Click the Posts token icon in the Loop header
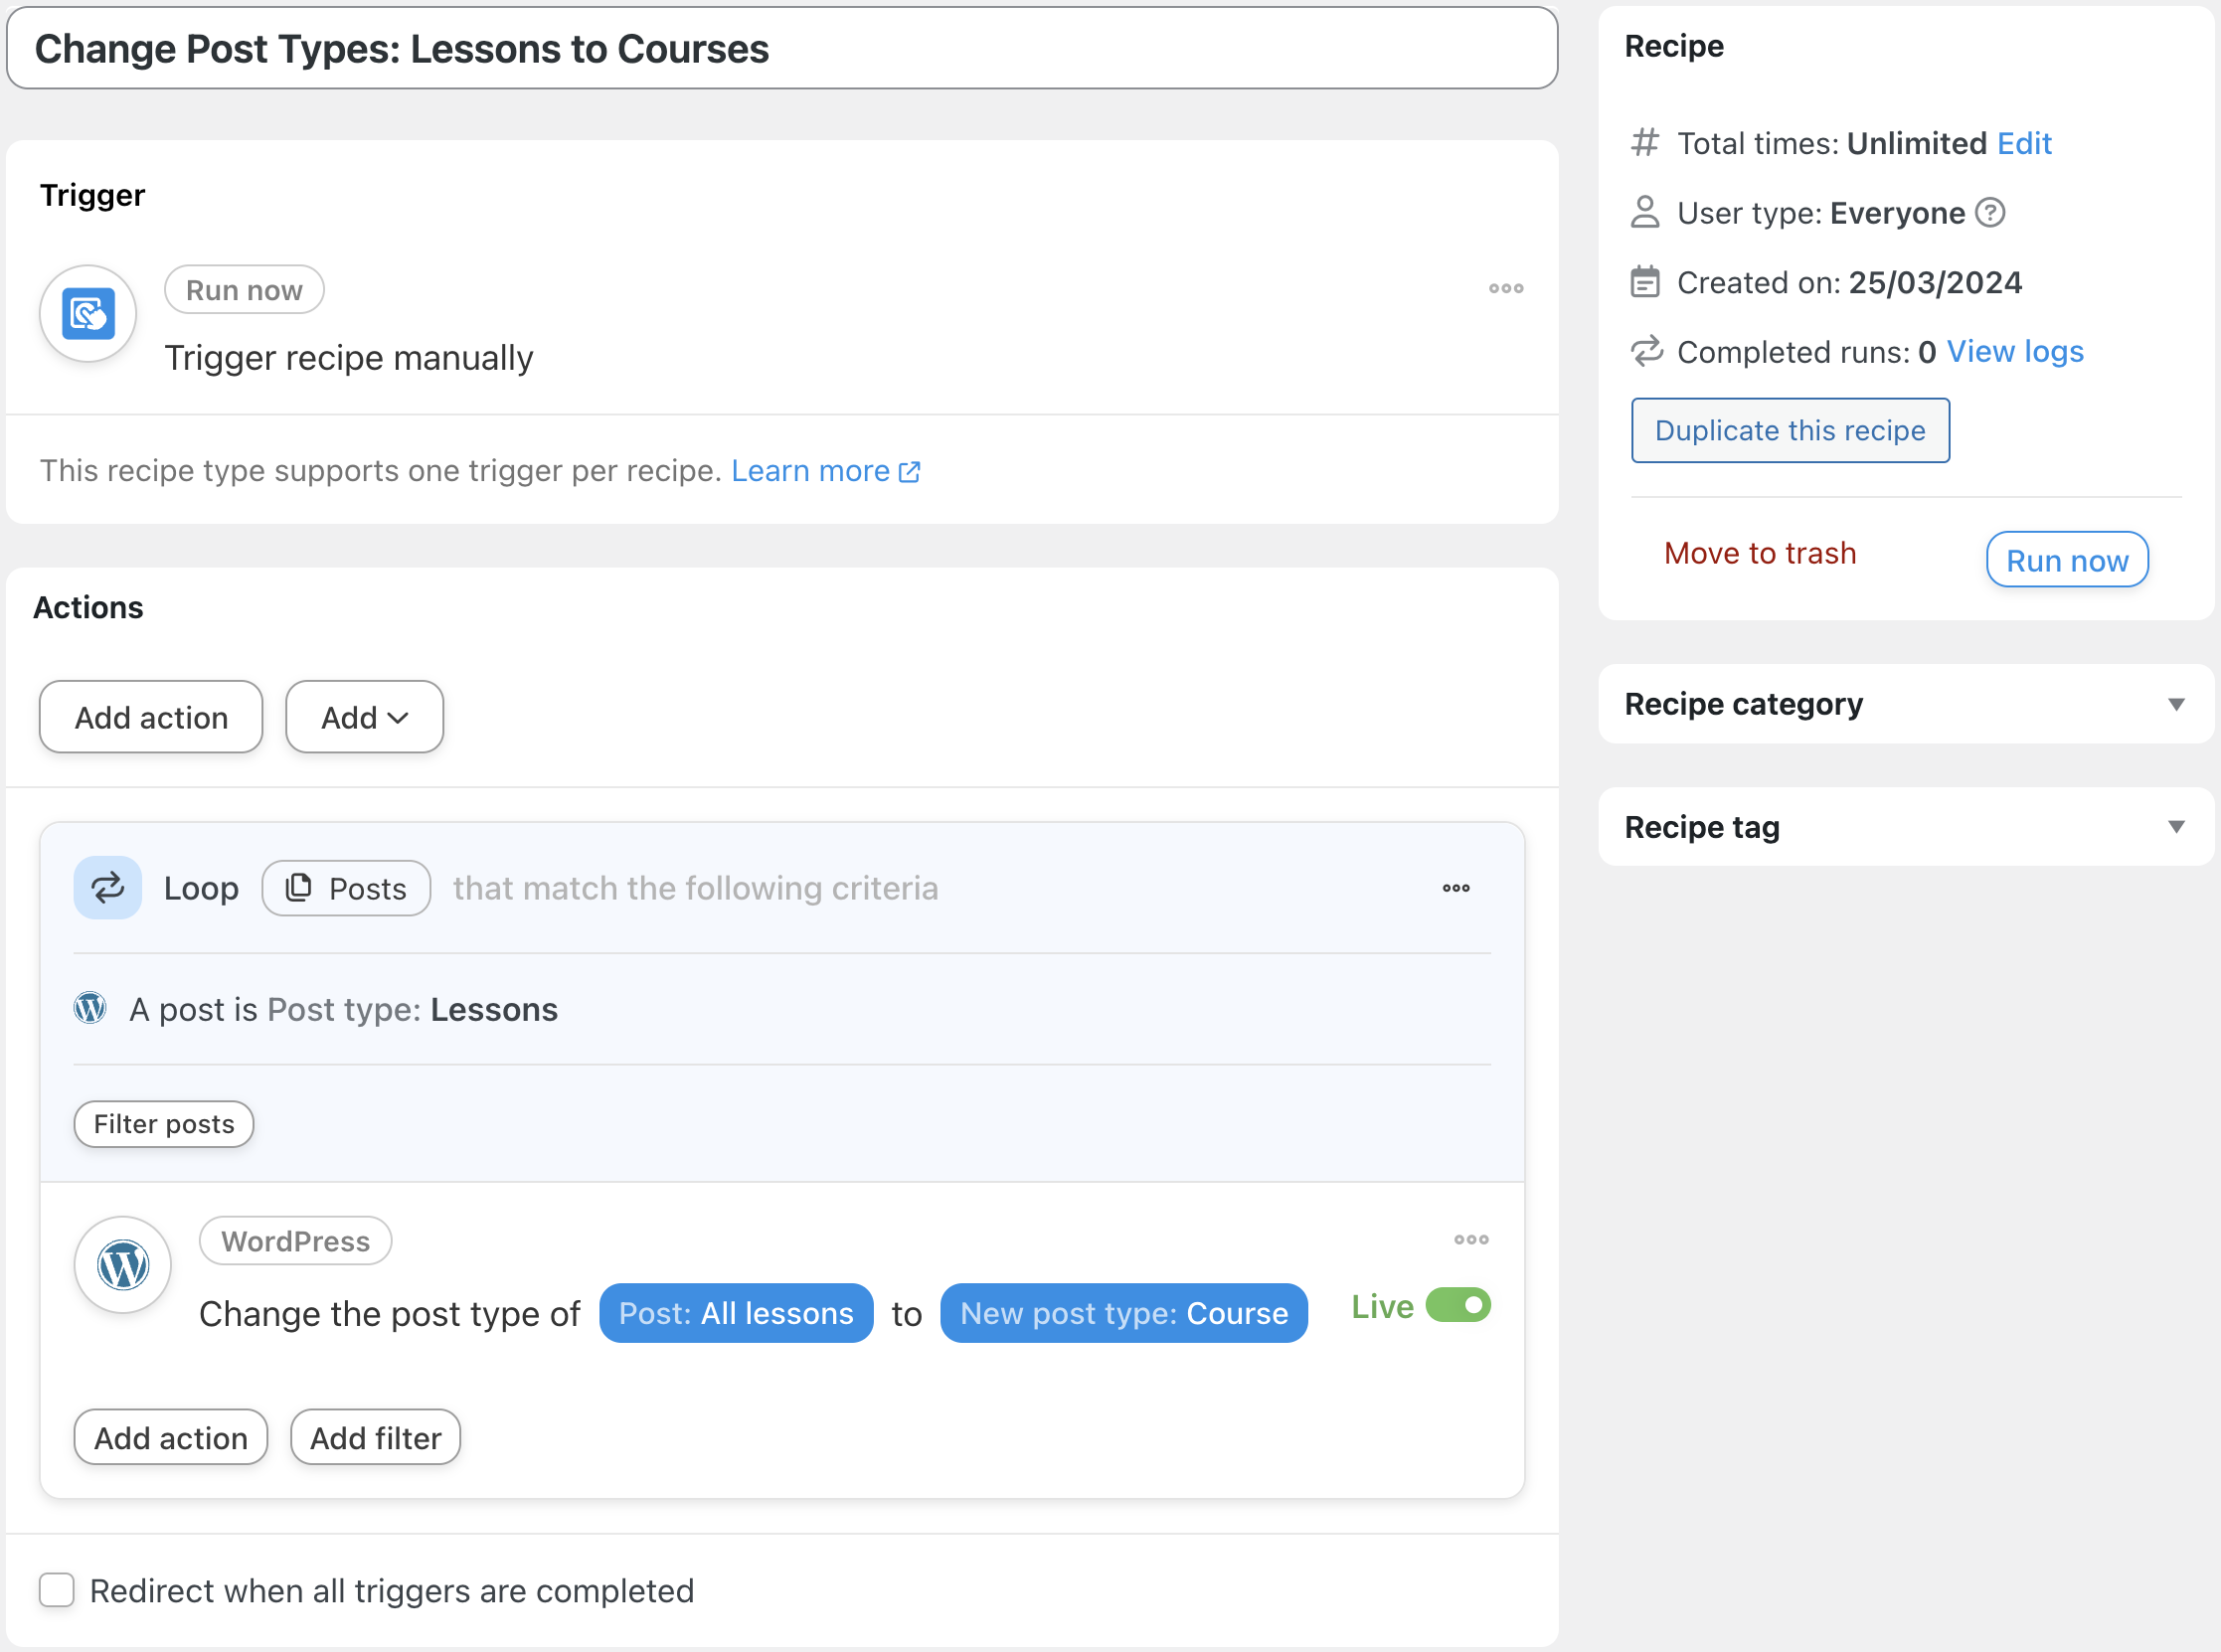The width and height of the screenshot is (2221, 1652). click(298, 888)
